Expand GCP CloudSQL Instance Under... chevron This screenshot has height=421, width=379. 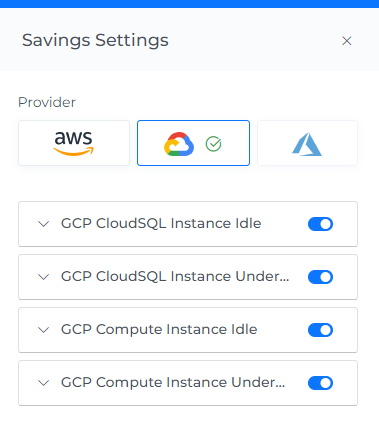click(x=44, y=277)
